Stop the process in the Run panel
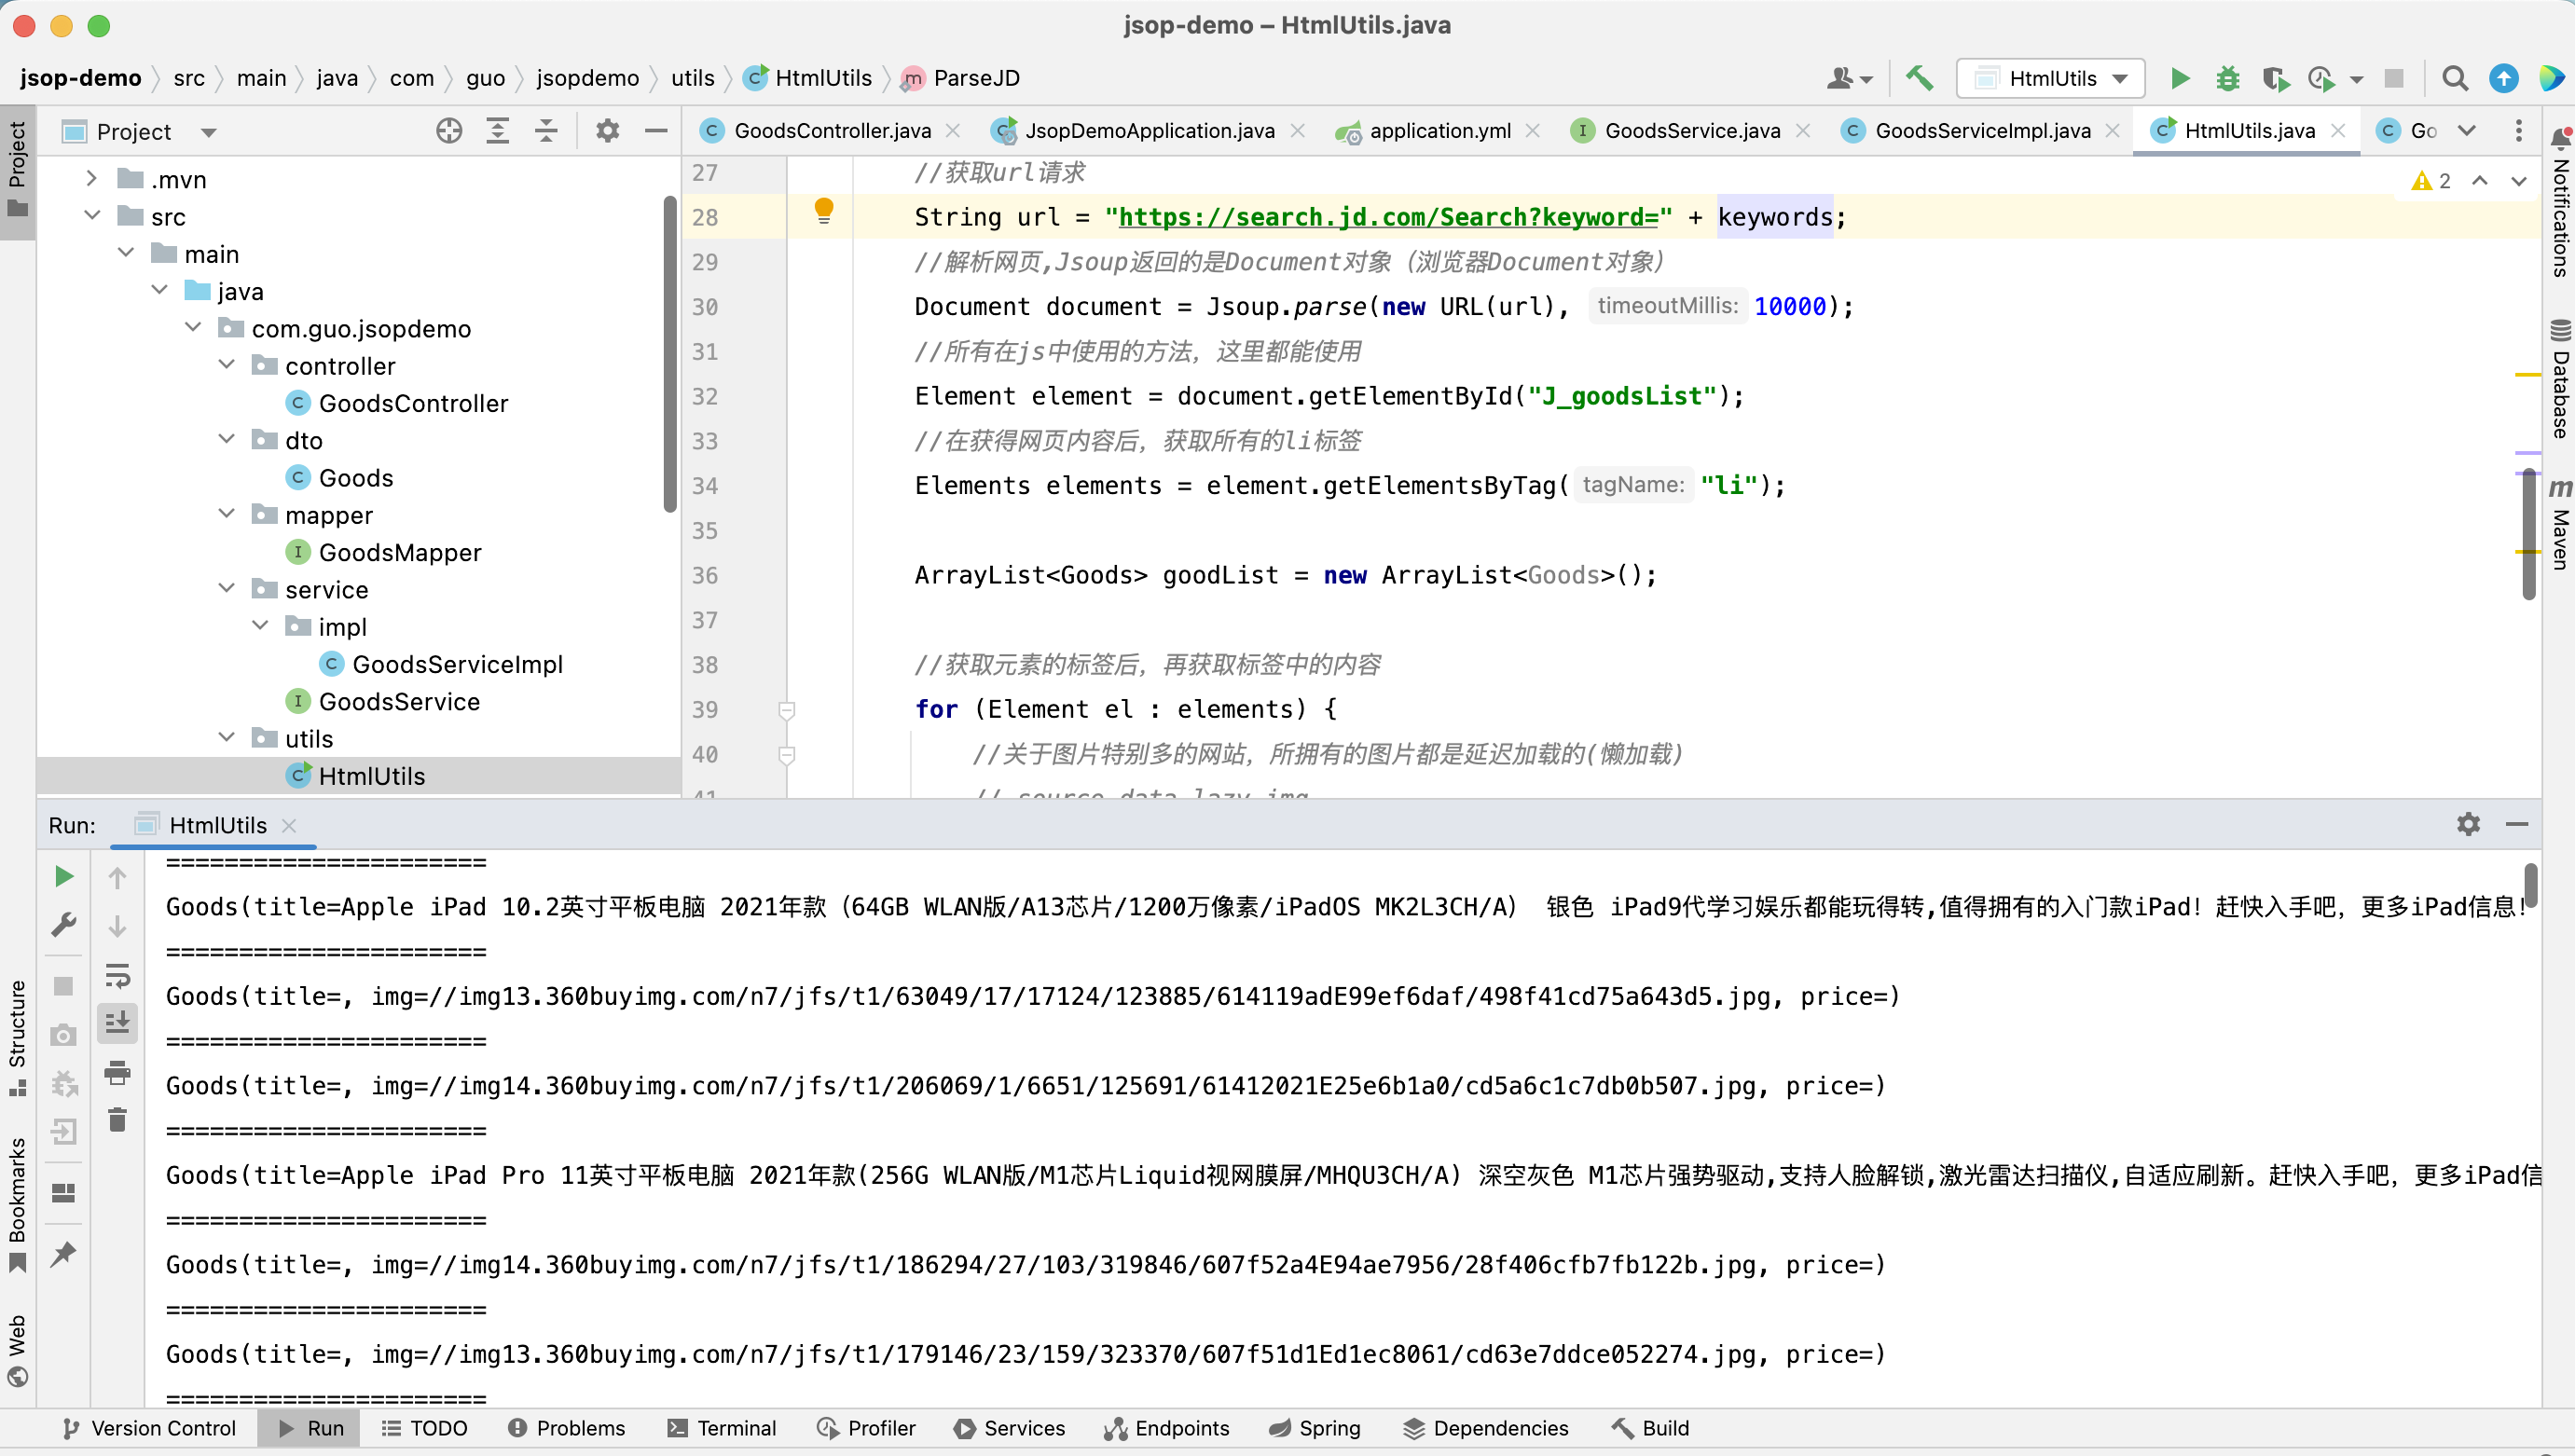Viewport: 2575px width, 1456px height. pyautogui.click(x=63, y=986)
